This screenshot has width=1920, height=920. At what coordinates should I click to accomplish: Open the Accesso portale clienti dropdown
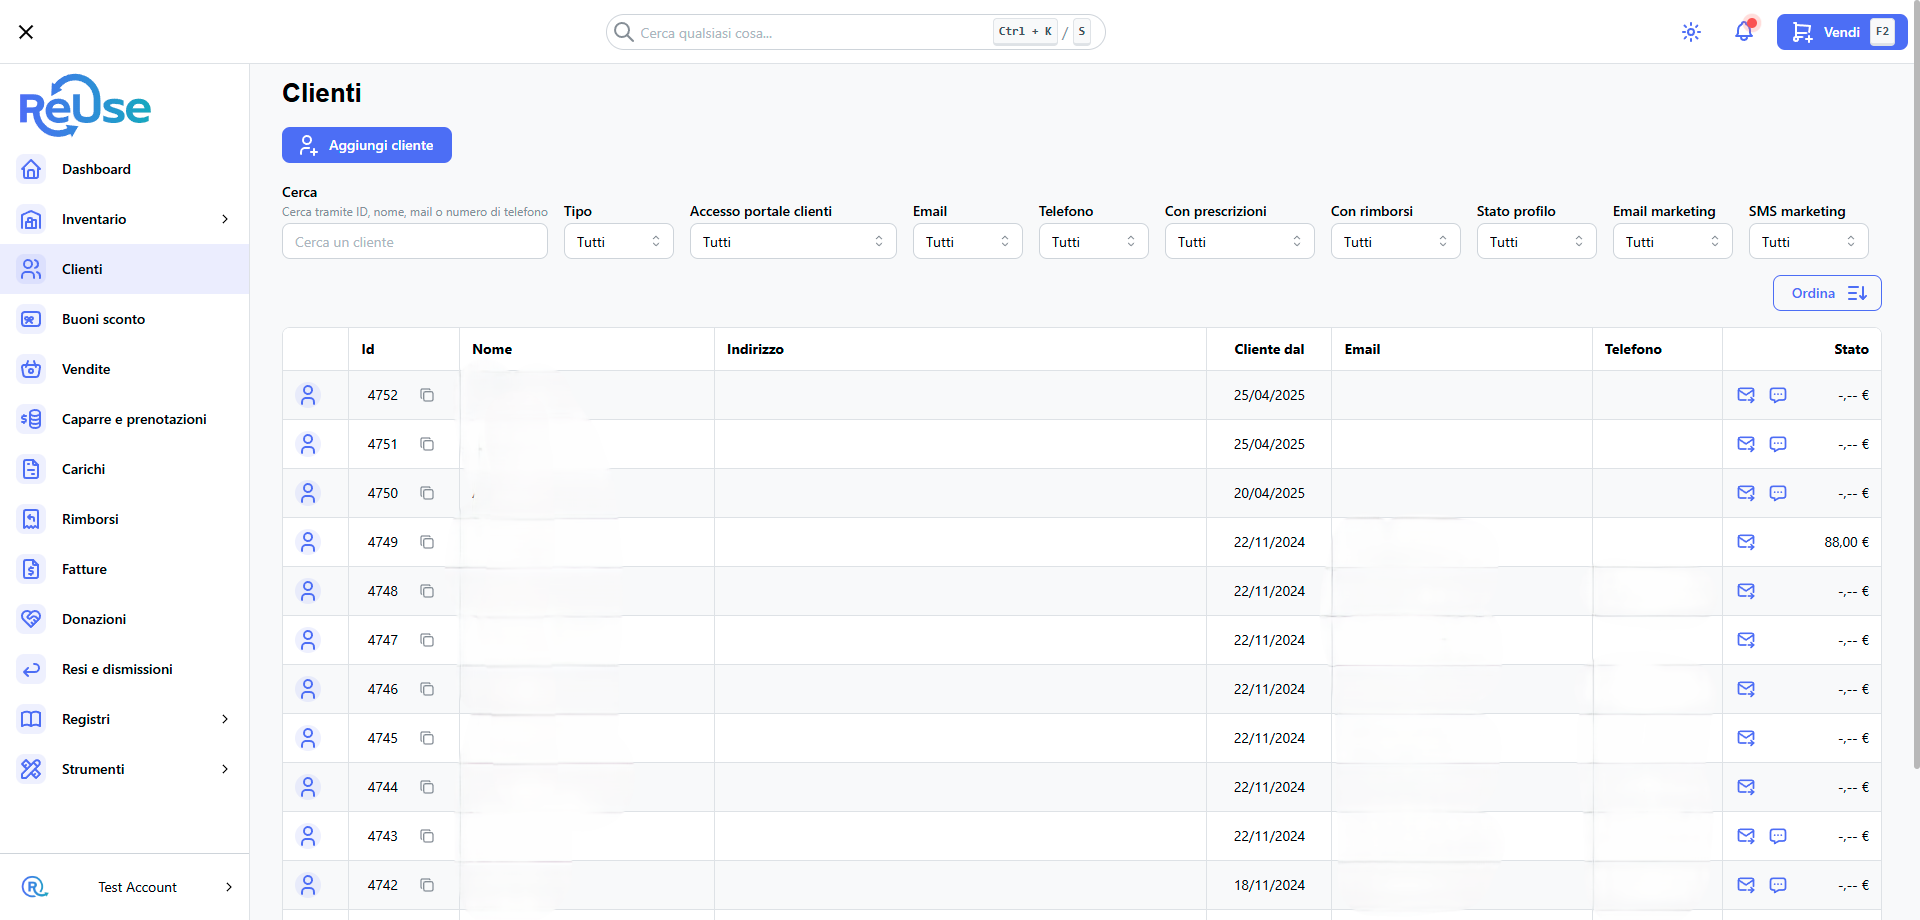(792, 242)
